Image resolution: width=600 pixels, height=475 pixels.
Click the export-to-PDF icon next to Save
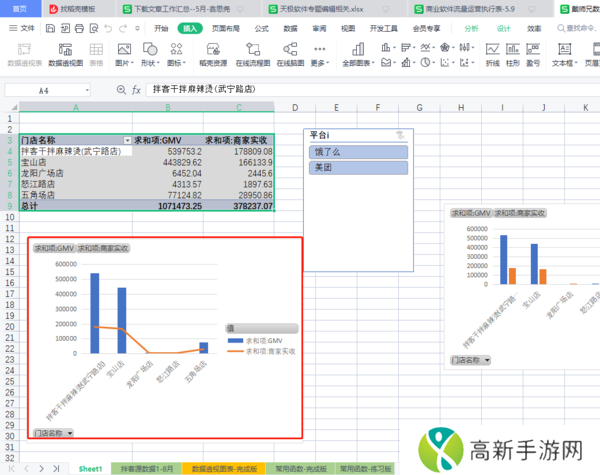65,28
